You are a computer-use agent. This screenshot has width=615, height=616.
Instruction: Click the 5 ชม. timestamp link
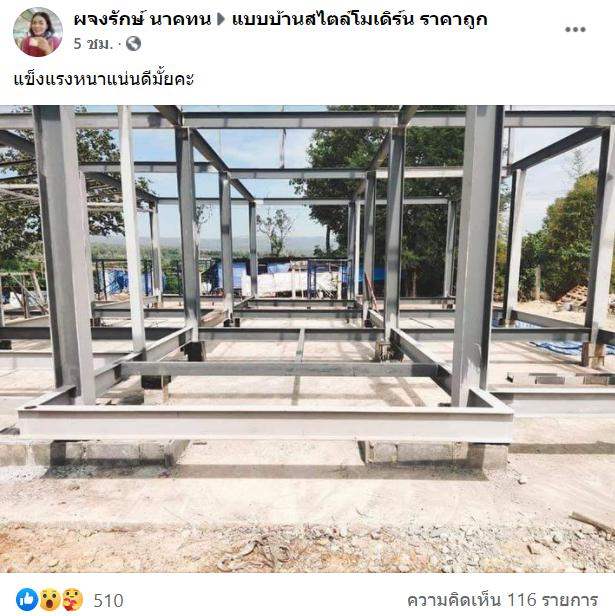[93, 44]
